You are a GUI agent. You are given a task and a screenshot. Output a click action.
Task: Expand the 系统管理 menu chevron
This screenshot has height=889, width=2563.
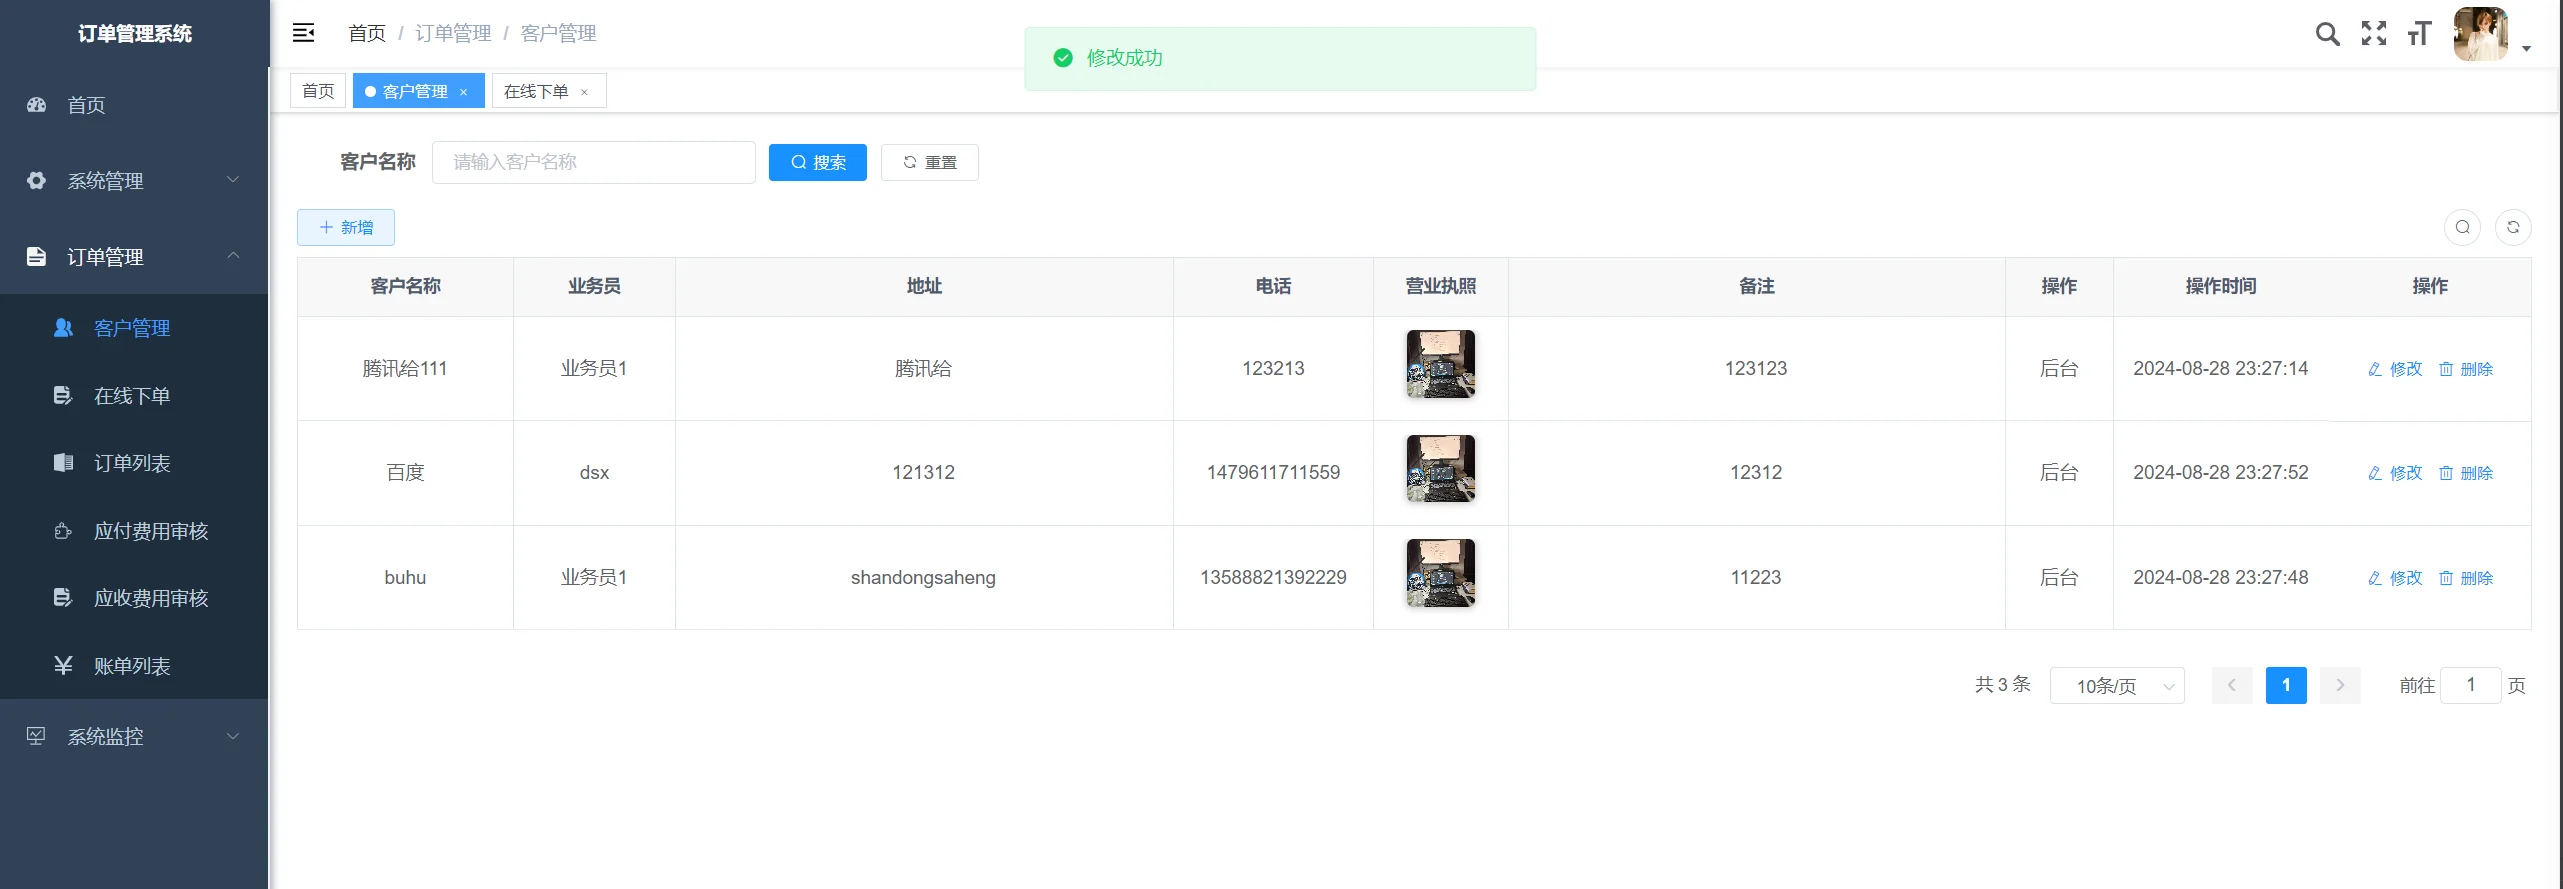(x=233, y=180)
